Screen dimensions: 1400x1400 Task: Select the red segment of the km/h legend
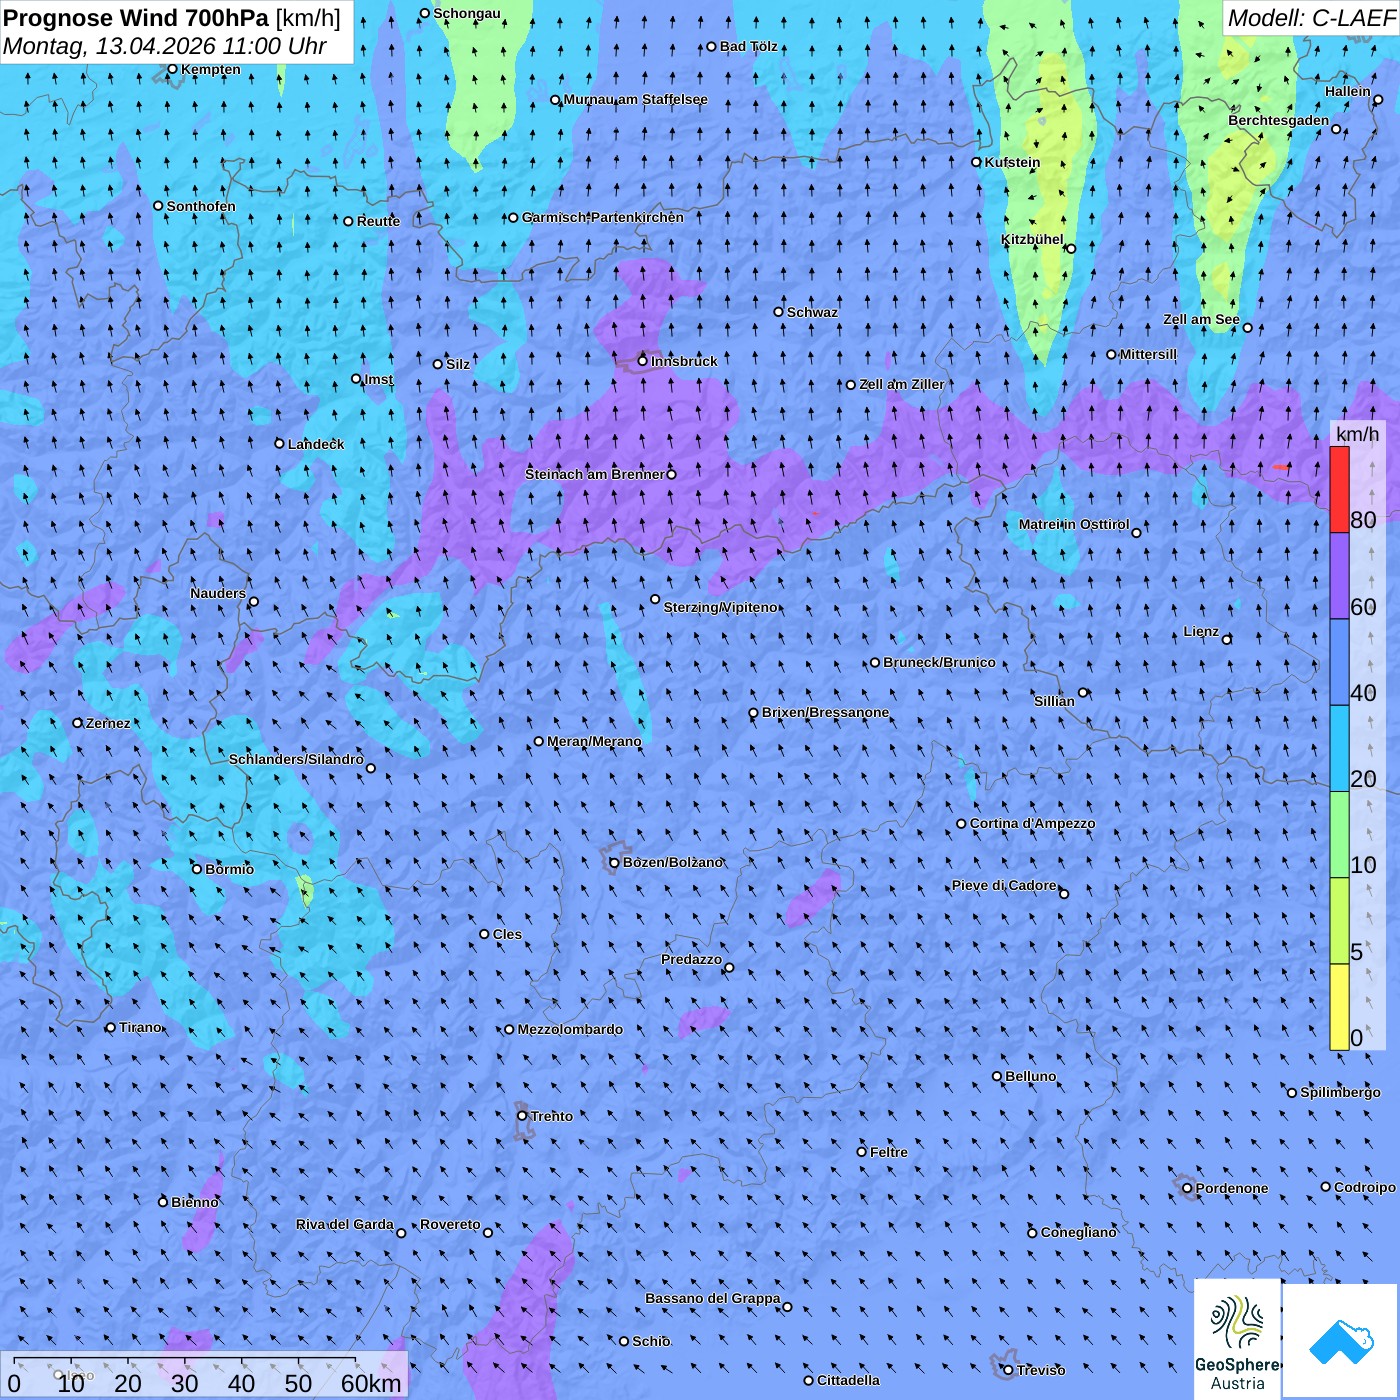(1339, 489)
